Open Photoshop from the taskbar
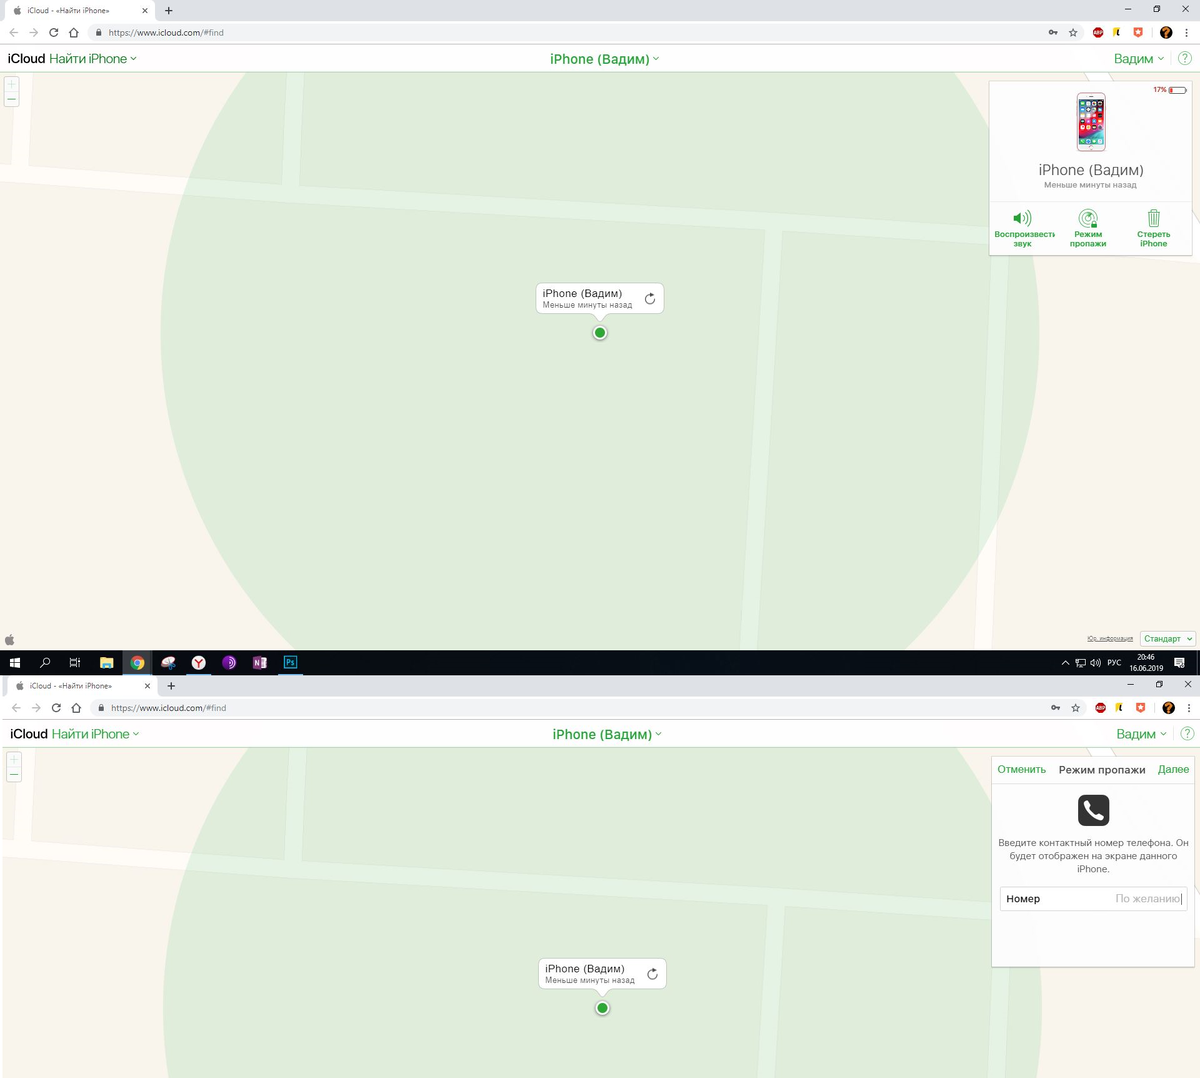 coord(290,662)
